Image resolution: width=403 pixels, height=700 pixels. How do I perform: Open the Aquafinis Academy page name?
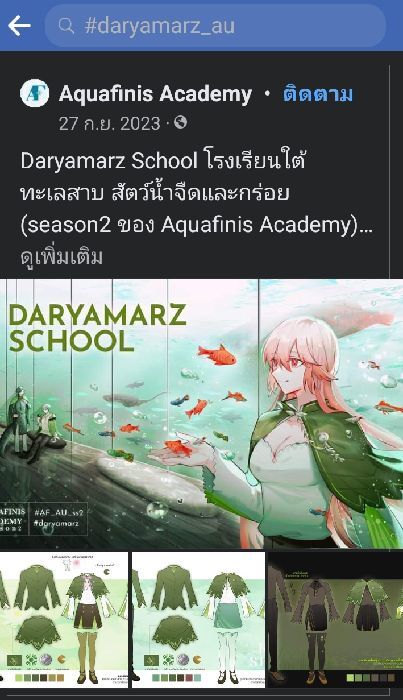155,94
